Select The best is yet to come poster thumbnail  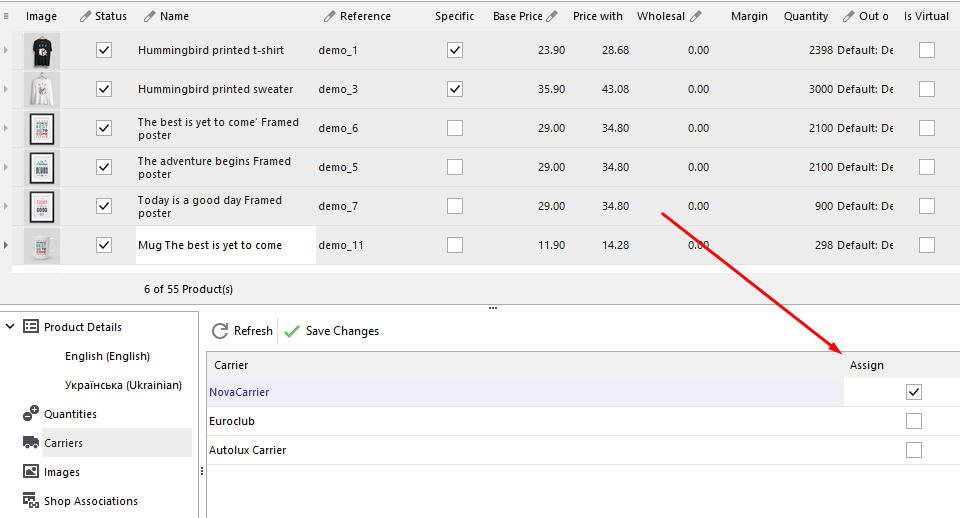(x=42, y=129)
